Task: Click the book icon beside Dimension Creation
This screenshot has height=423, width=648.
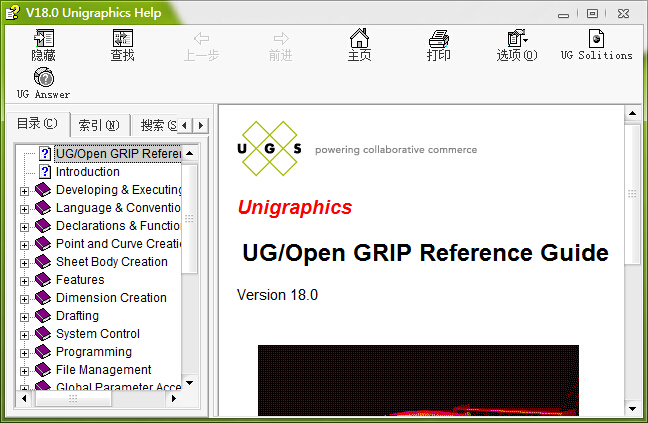Action: [x=43, y=297]
